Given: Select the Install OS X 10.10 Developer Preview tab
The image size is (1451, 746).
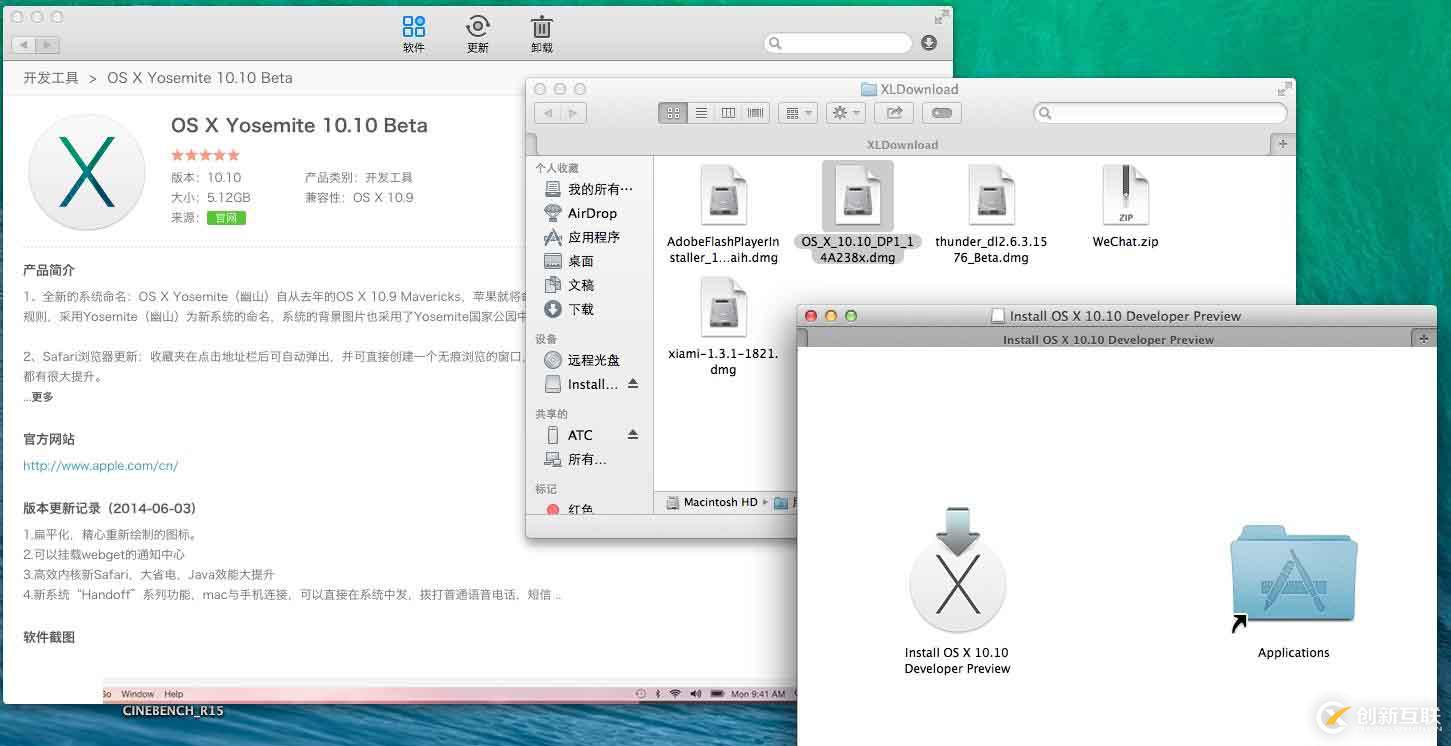Looking at the screenshot, I should click(1108, 340).
